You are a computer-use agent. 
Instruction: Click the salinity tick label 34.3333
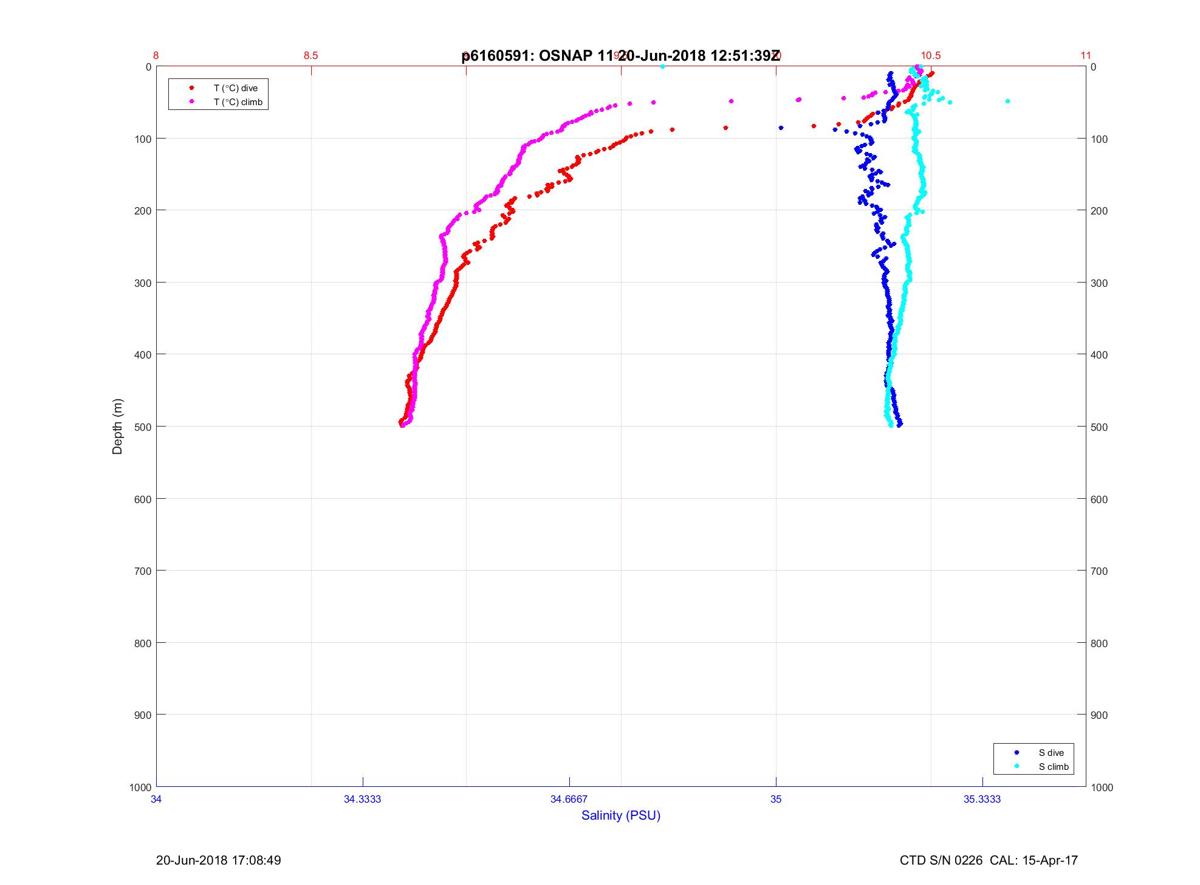(362, 799)
